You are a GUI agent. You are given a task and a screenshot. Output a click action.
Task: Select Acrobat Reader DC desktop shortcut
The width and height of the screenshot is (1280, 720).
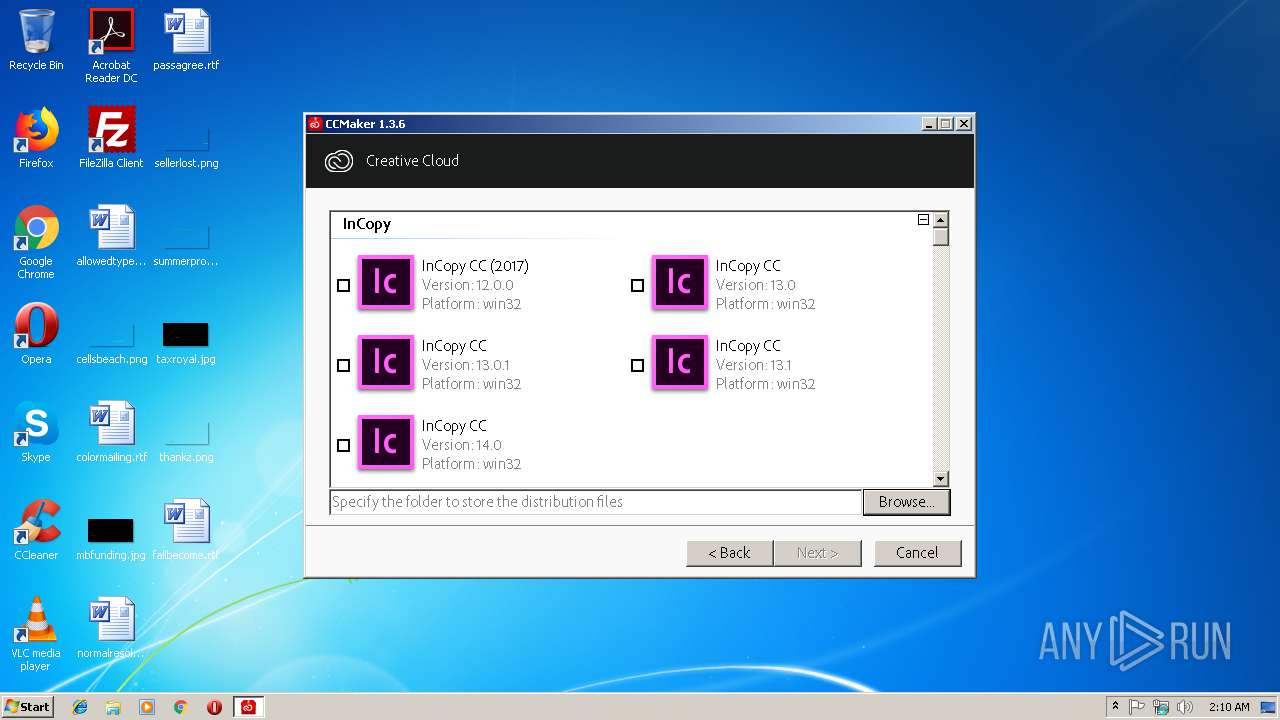pyautogui.click(x=111, y=46)
